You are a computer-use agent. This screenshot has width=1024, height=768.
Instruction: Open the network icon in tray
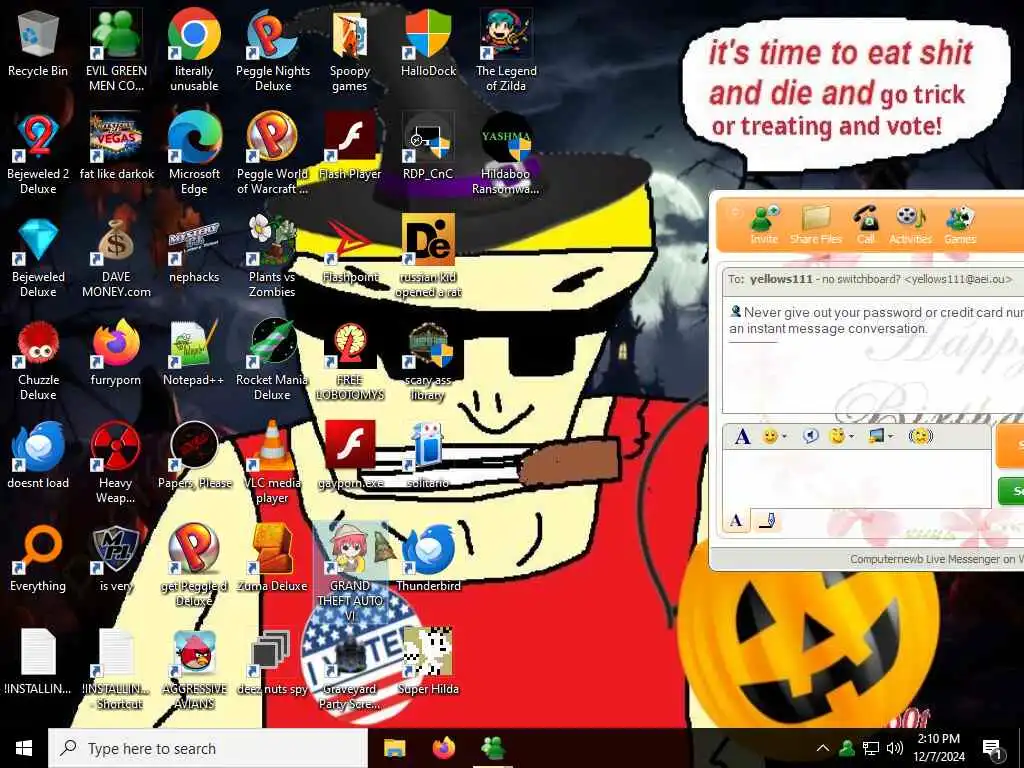point(871,748)
